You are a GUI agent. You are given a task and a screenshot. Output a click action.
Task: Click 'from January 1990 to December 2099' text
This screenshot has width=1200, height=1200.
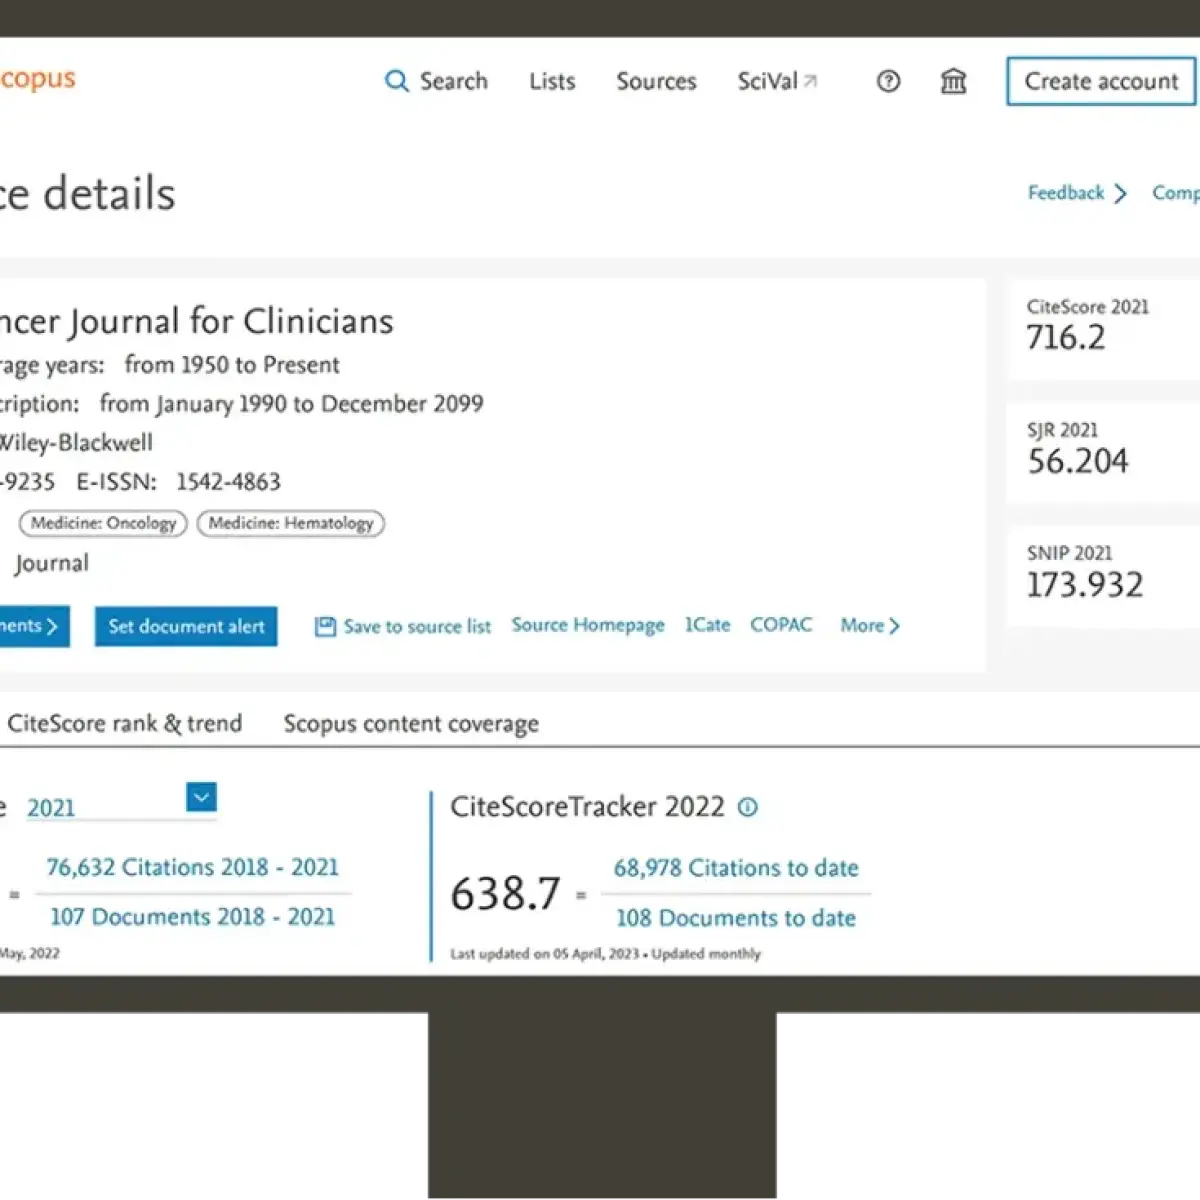(291, 404)
